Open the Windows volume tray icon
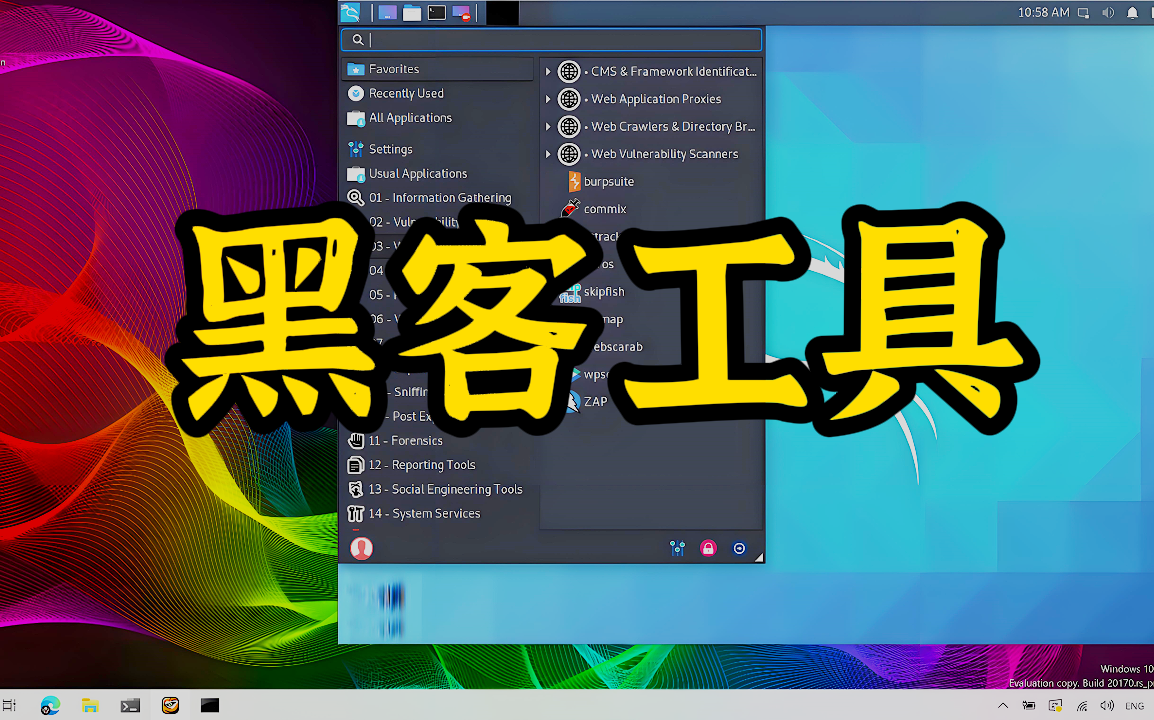This screenshot has height=720, width=1154. click(x=1107, y=706)
